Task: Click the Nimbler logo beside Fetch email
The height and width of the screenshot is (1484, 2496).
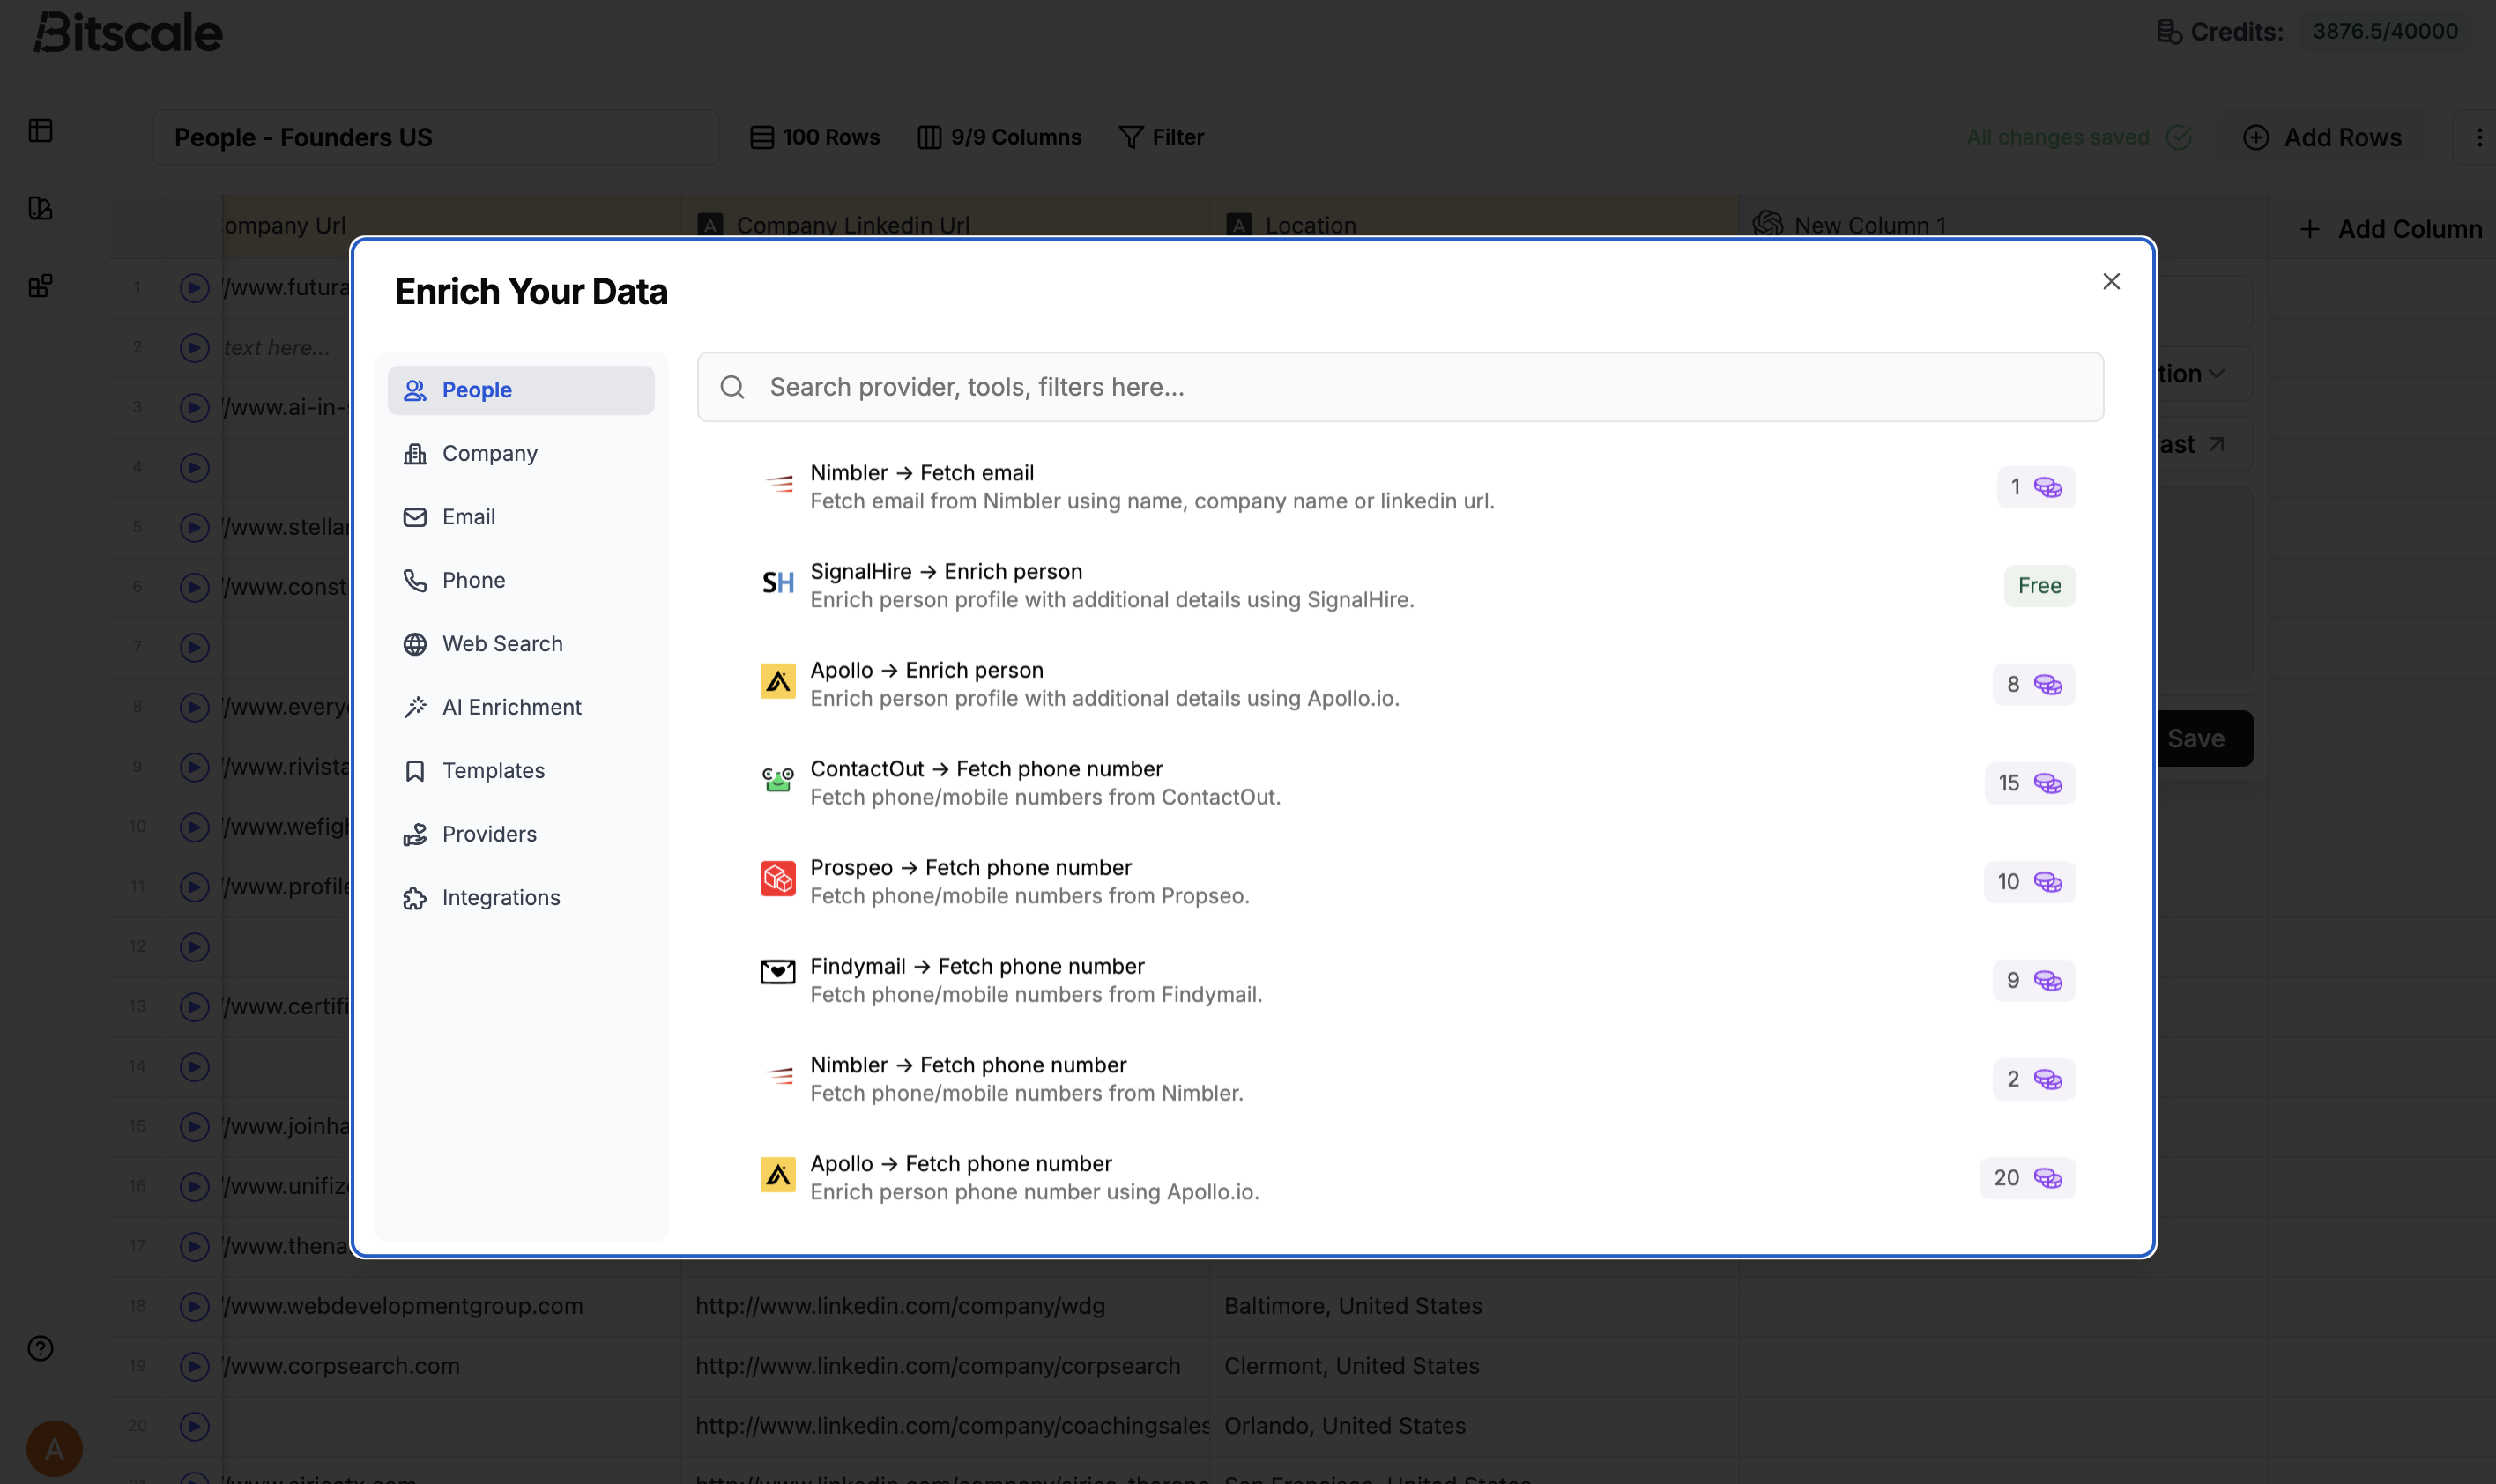Action: point(778,484)
